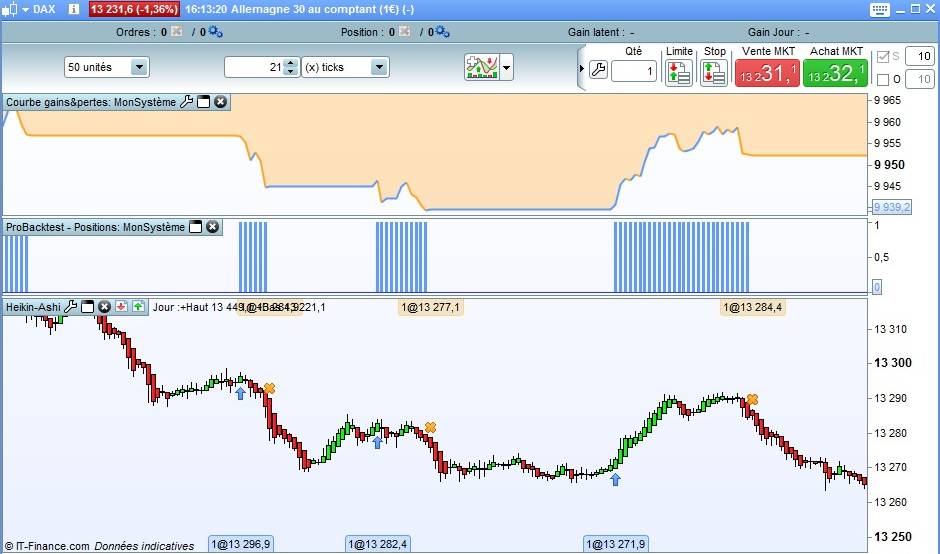Maximize the Courbe gains&pertes panel

[x=204, y=102]
